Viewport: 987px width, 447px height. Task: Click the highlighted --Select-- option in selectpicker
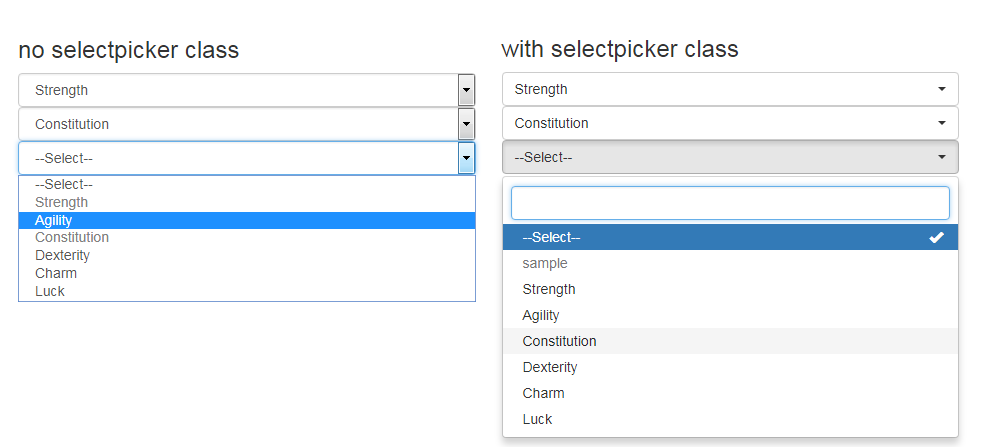click(x=730, y=237)
